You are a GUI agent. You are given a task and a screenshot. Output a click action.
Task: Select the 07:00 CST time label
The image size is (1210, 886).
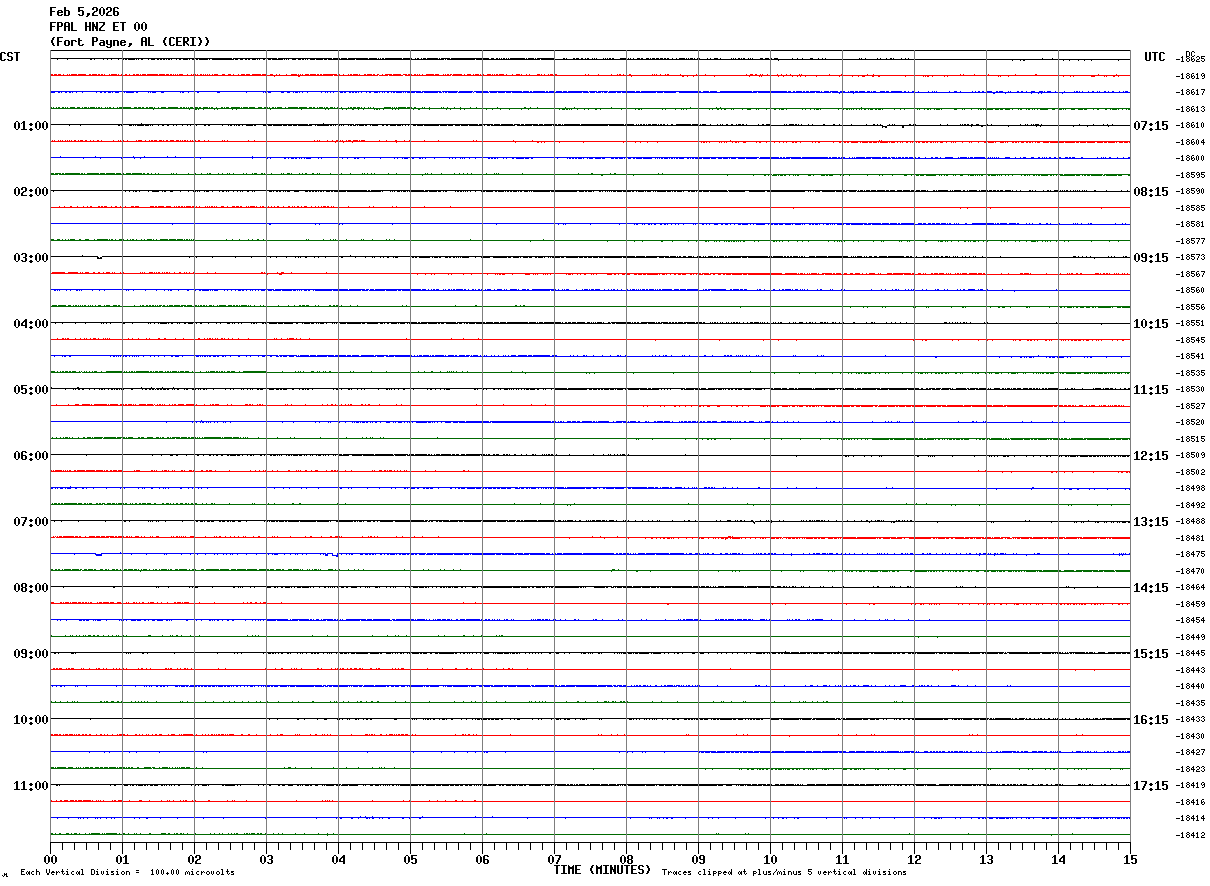coord(31,522)
